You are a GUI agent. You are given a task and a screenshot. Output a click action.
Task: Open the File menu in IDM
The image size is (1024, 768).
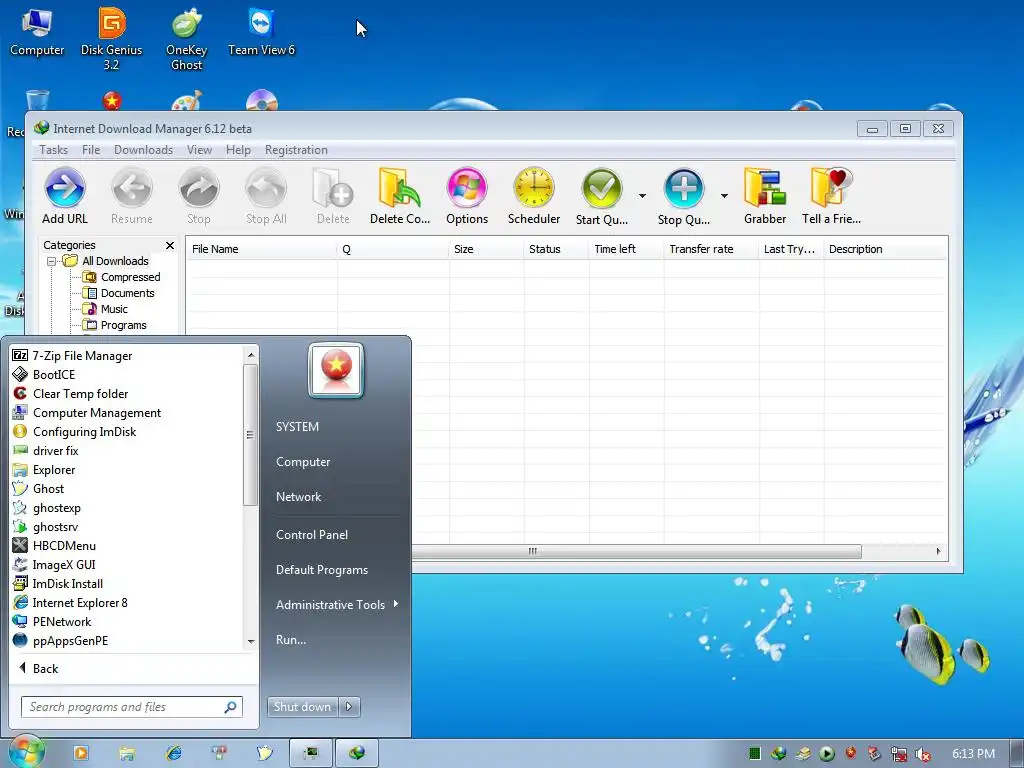[91, 150]
